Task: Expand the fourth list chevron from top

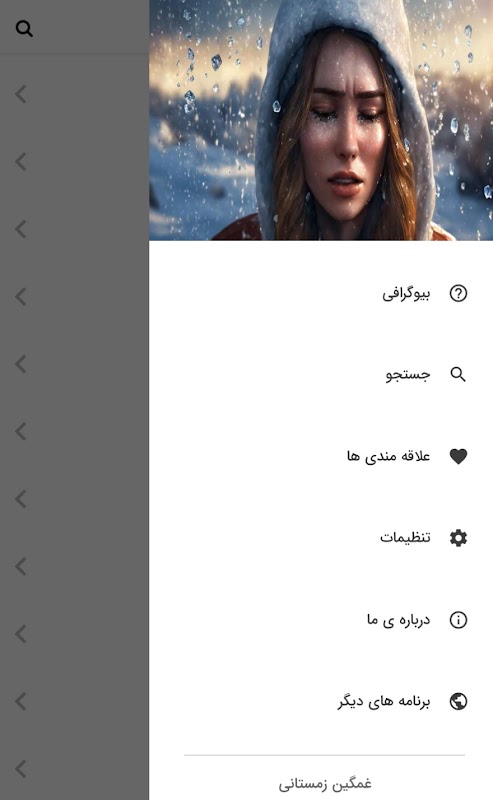Action: [x=21, y=296]
